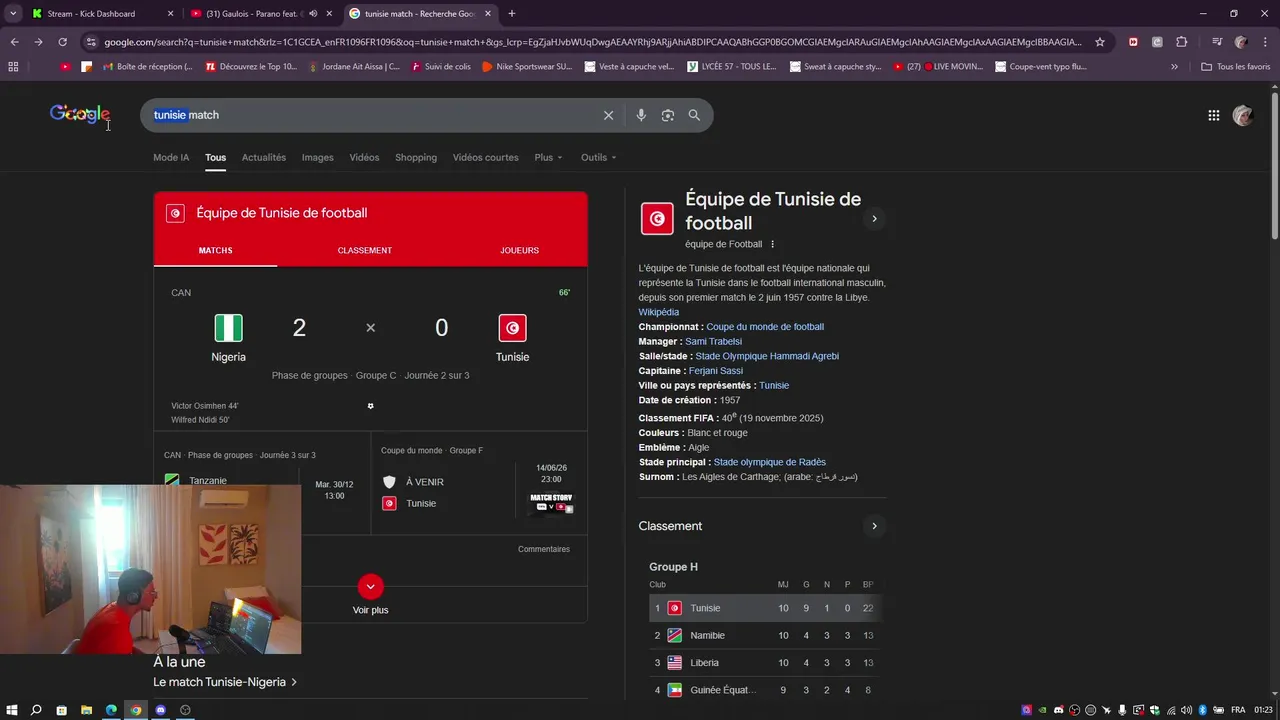This screenshot has width=1280, height=720.
Task: Open the tab search dropdown in Chrome
Action: [x=13, y=14]
